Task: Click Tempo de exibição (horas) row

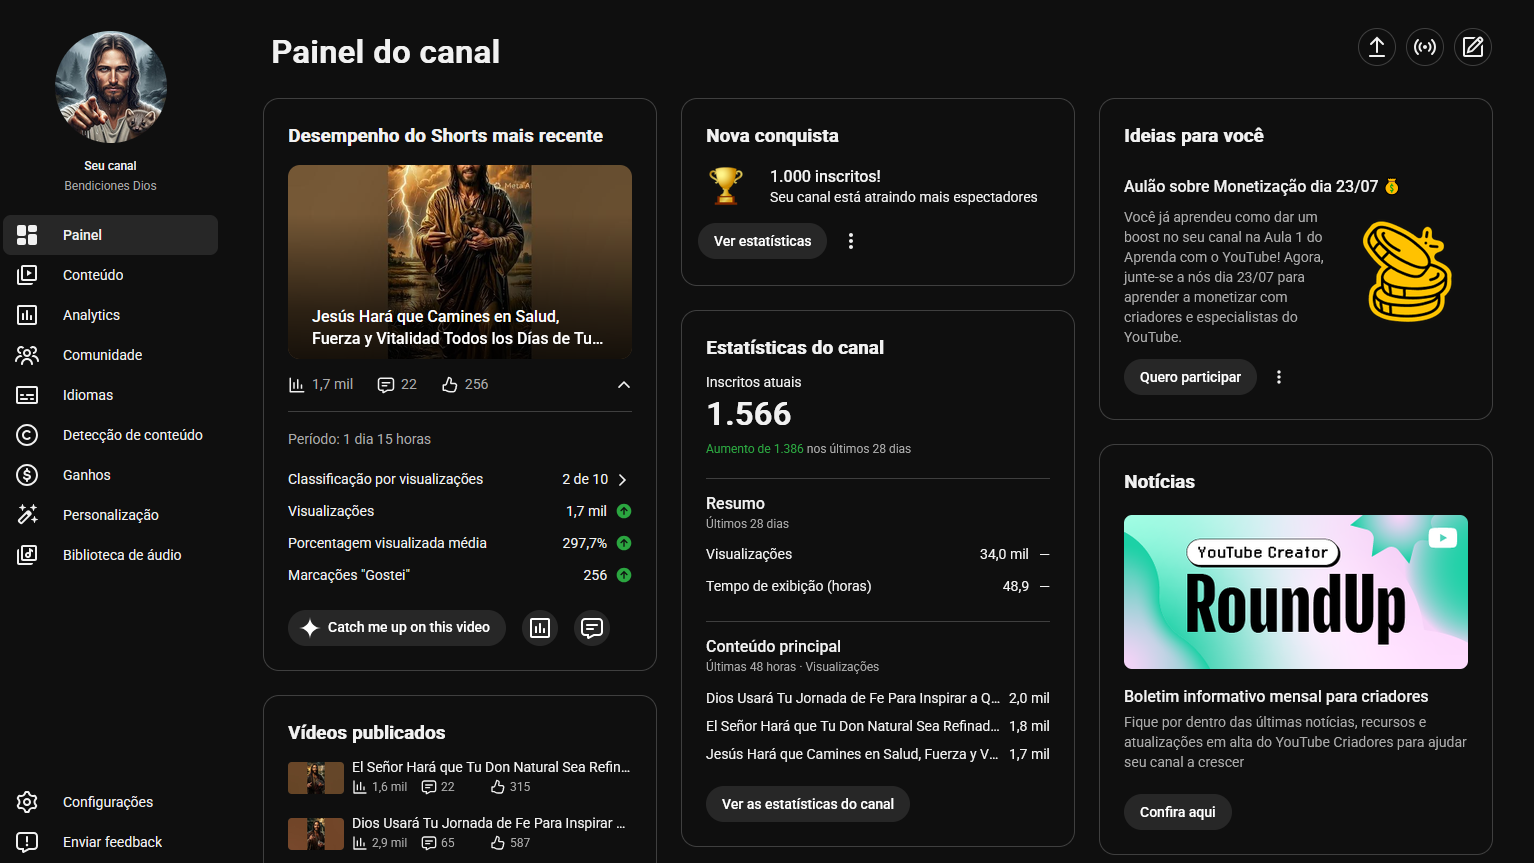Action: 878,586
